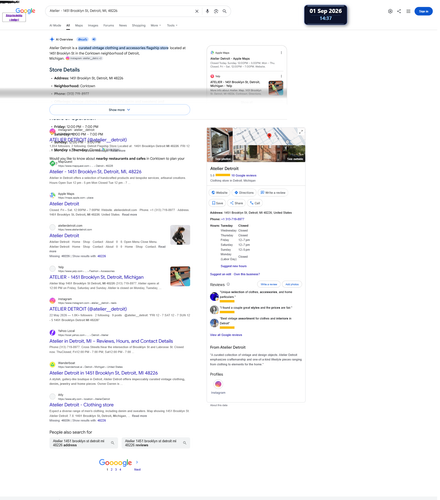
Task: Open MapQuest result 'Atelier - 1451 Brooklyn St'
Action: click(95, 172)
